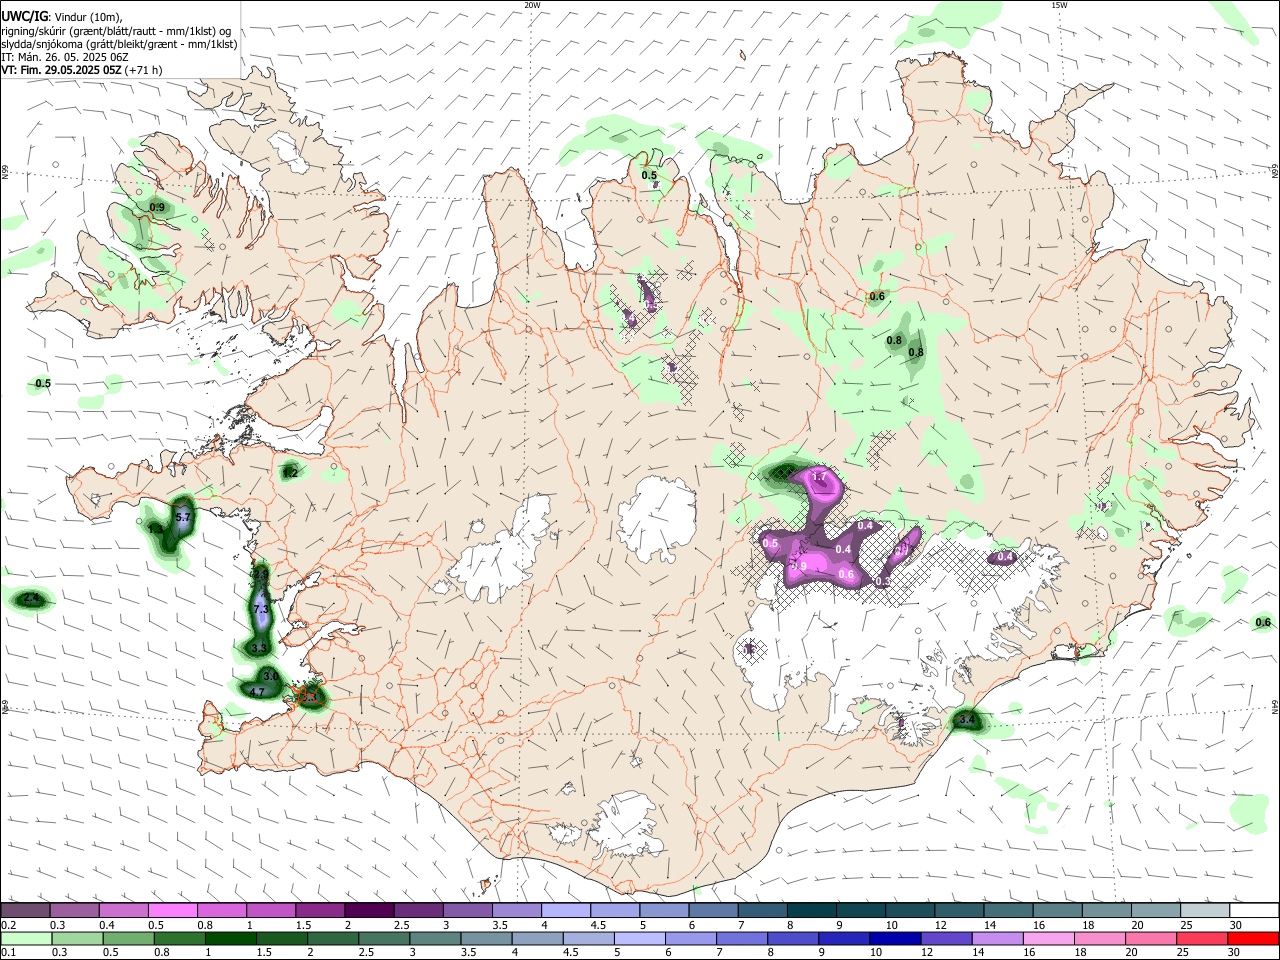Image resolution: width=1280 pixels, height=960 pixels.
Task: Click the 15W longitude label
Action: 1059,5
